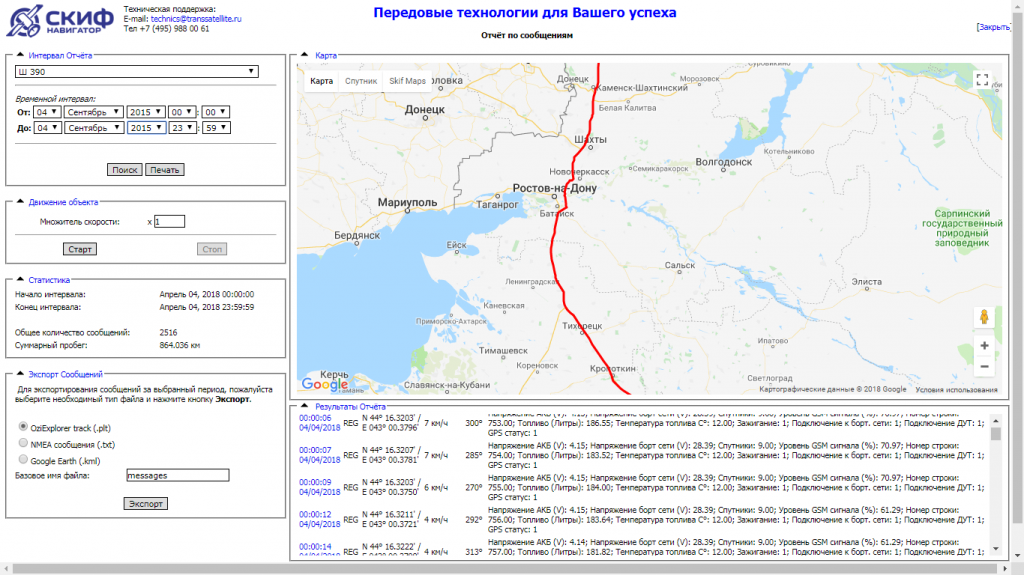Switch map to Skif Maps view
1024x575 pixels.
point(407,81)
